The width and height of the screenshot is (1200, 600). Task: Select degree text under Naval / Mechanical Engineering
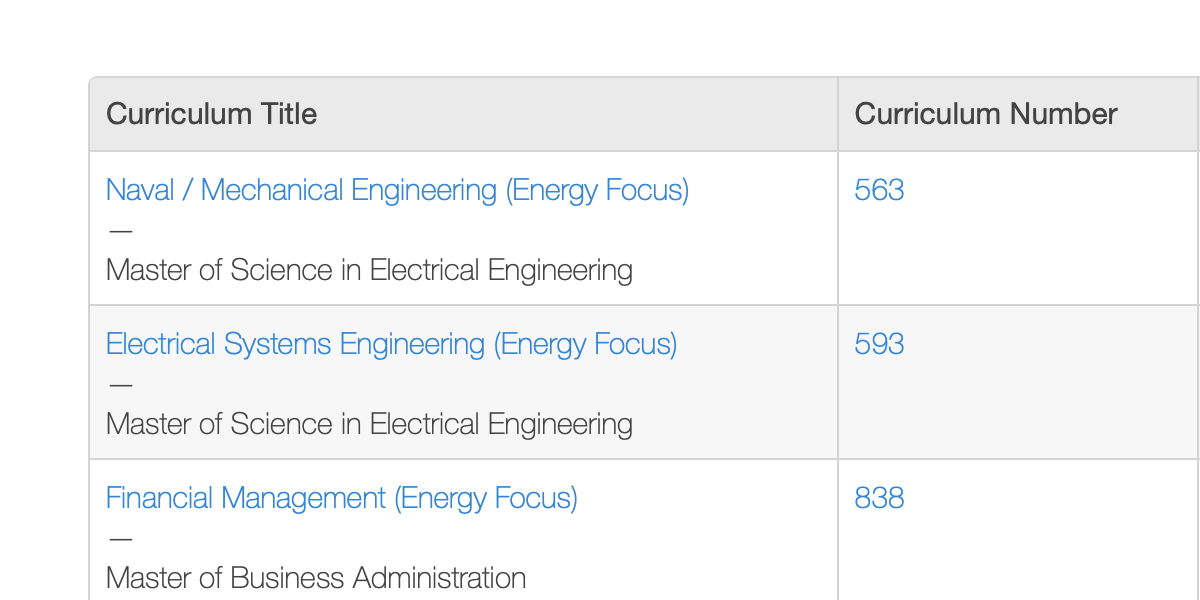point(369,270)
